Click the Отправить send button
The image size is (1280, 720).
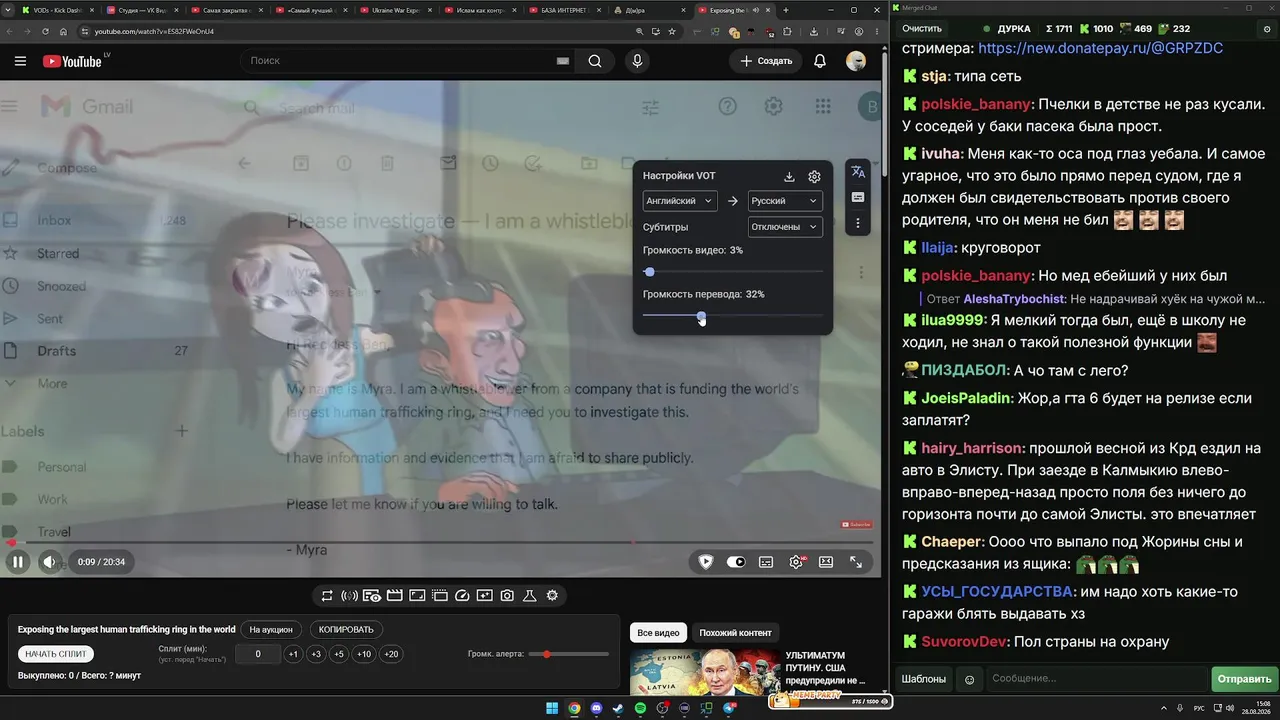[1245, 679]
